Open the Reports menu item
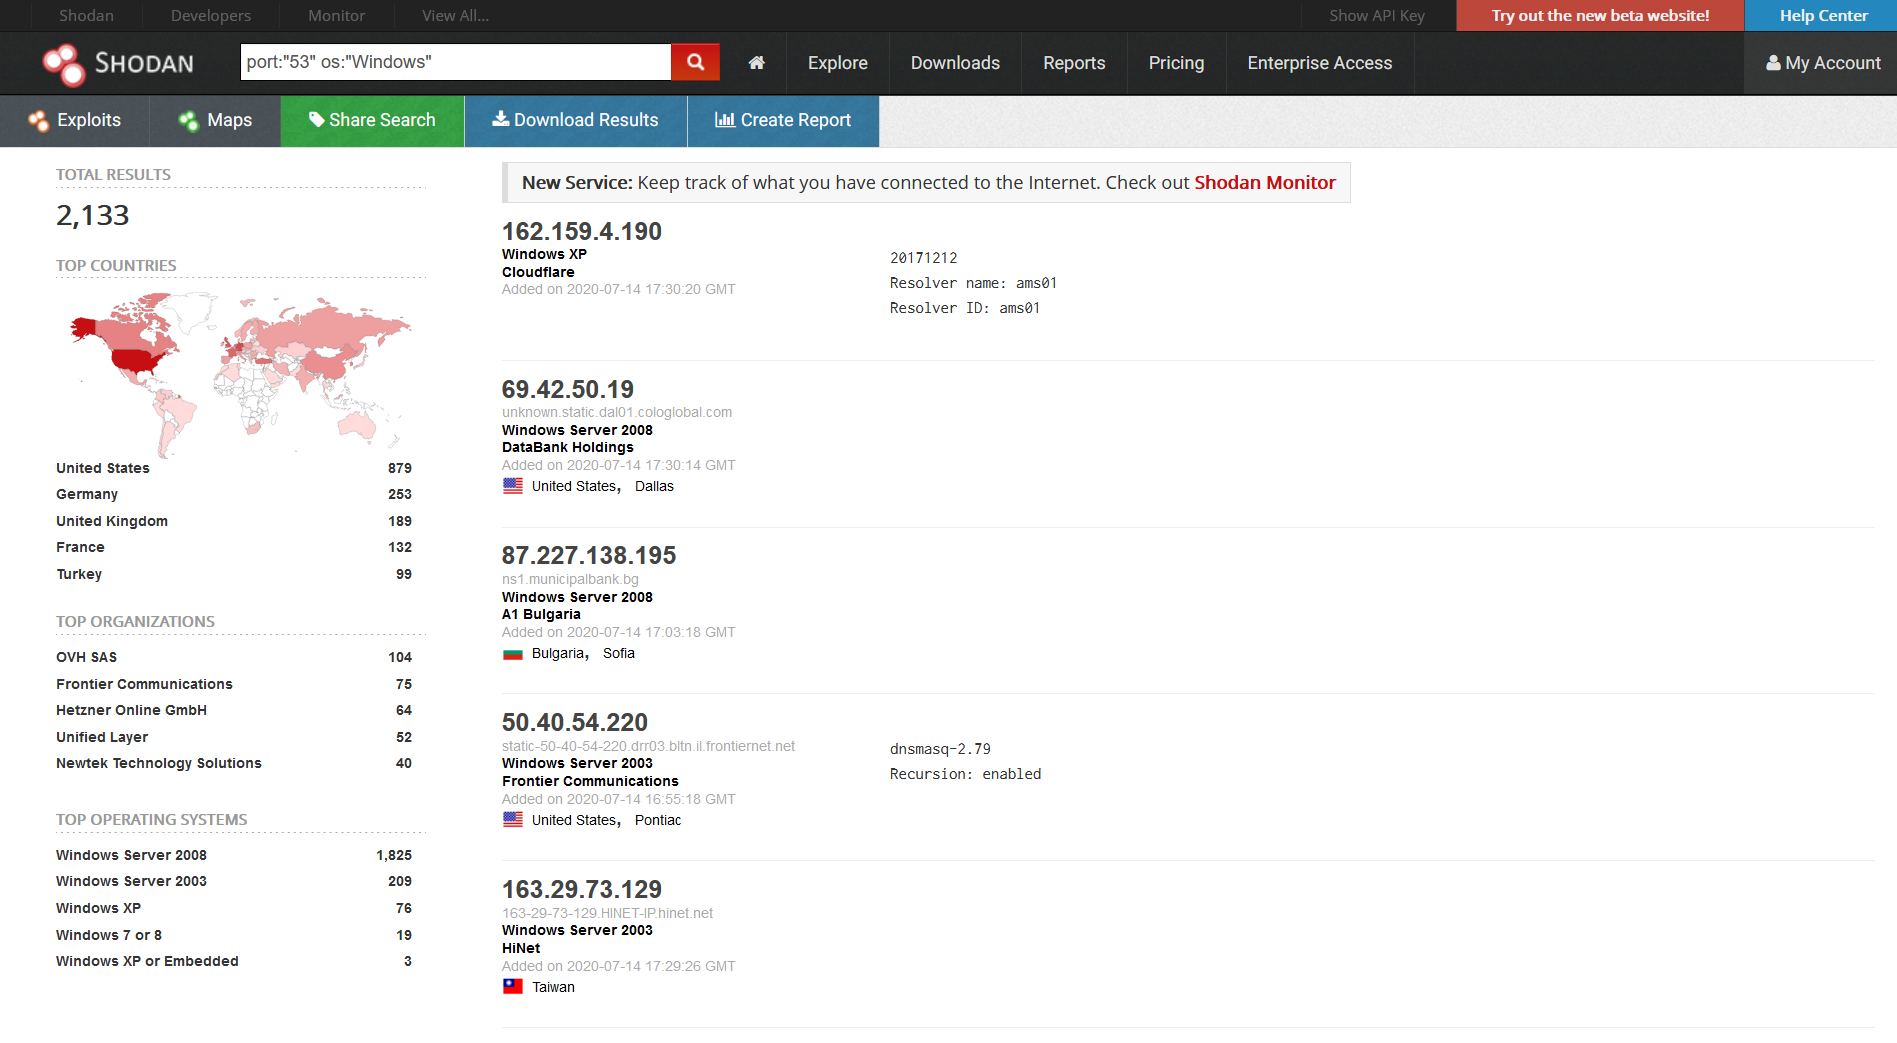1897x1043 pixels. [x=1074, y=63]
